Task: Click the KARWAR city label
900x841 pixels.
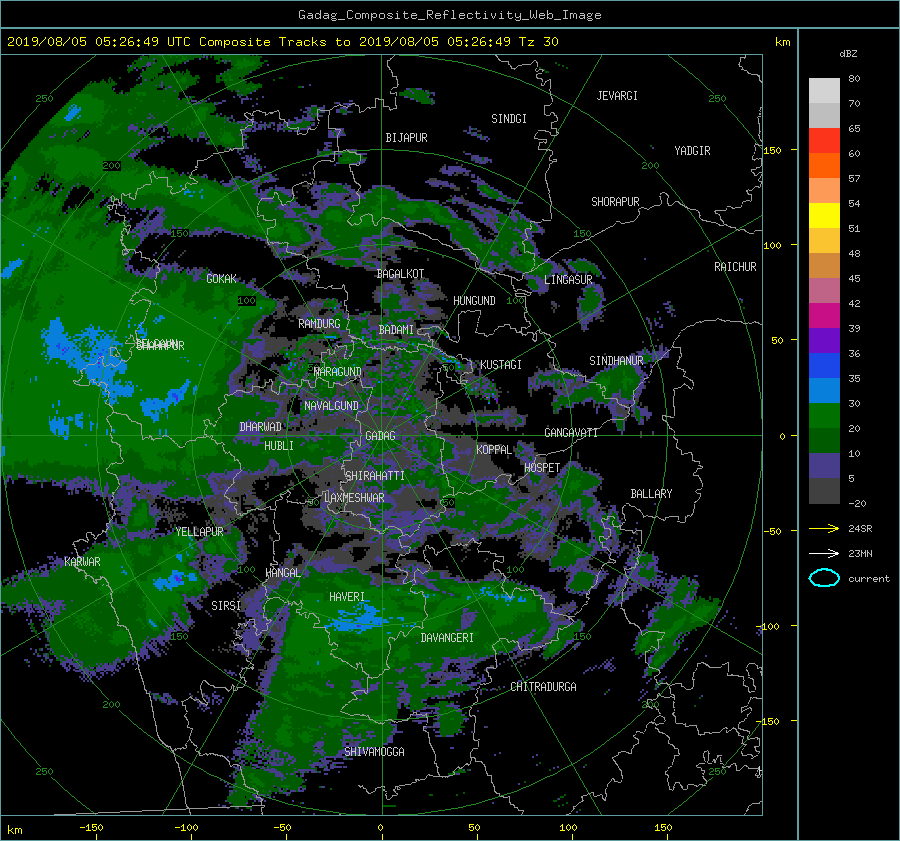Action: coord(82,562)
